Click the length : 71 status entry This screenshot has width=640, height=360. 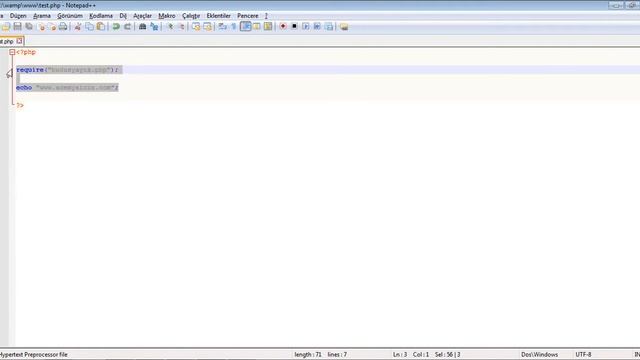coord(308,355)
